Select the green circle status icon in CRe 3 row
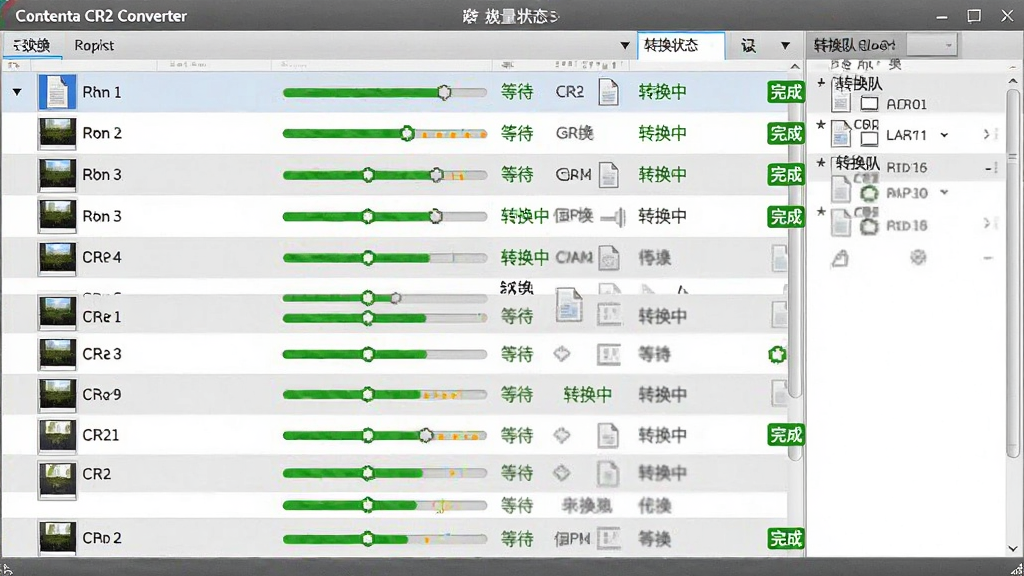 776,355
